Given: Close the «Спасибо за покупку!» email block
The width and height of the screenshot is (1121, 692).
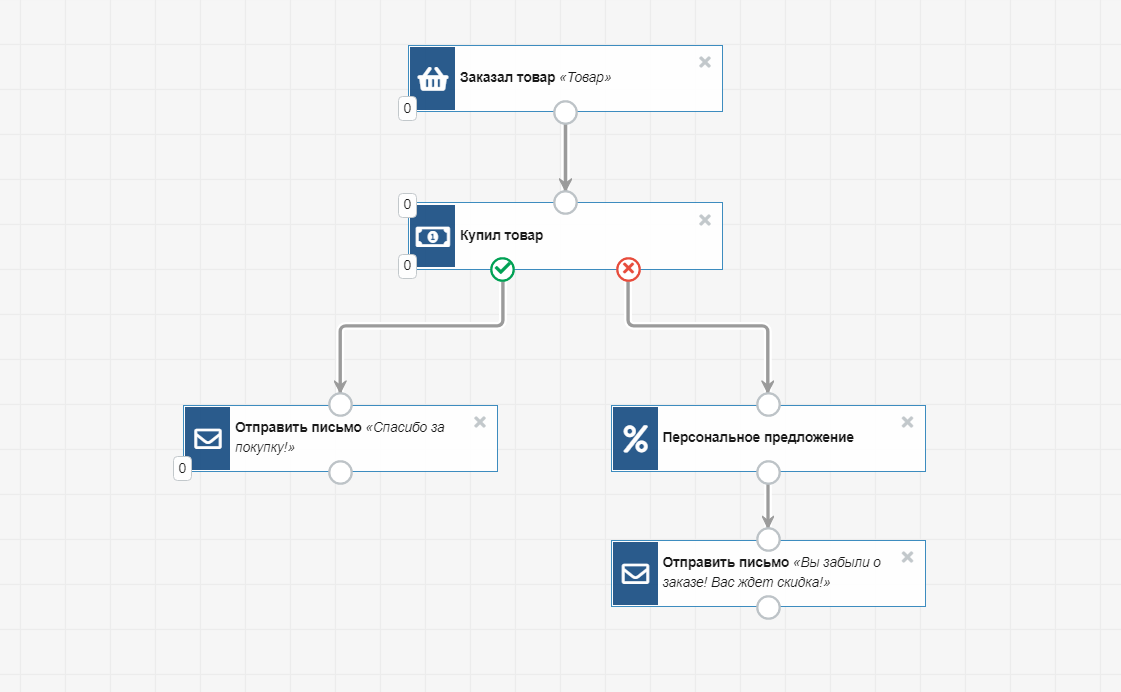Looking at the screenshot, I should (479, 422).
